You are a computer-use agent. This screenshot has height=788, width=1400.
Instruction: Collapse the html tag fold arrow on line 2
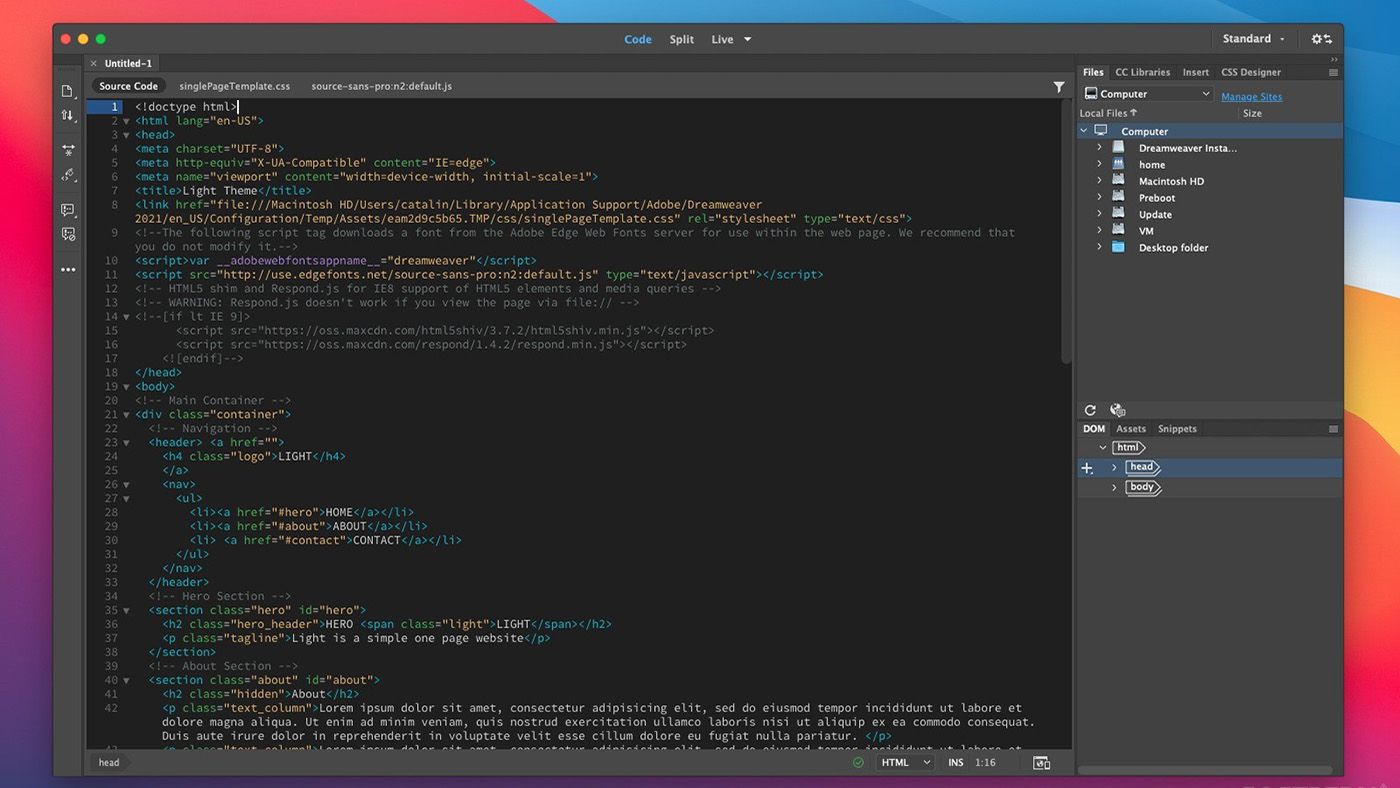(126, 121)
